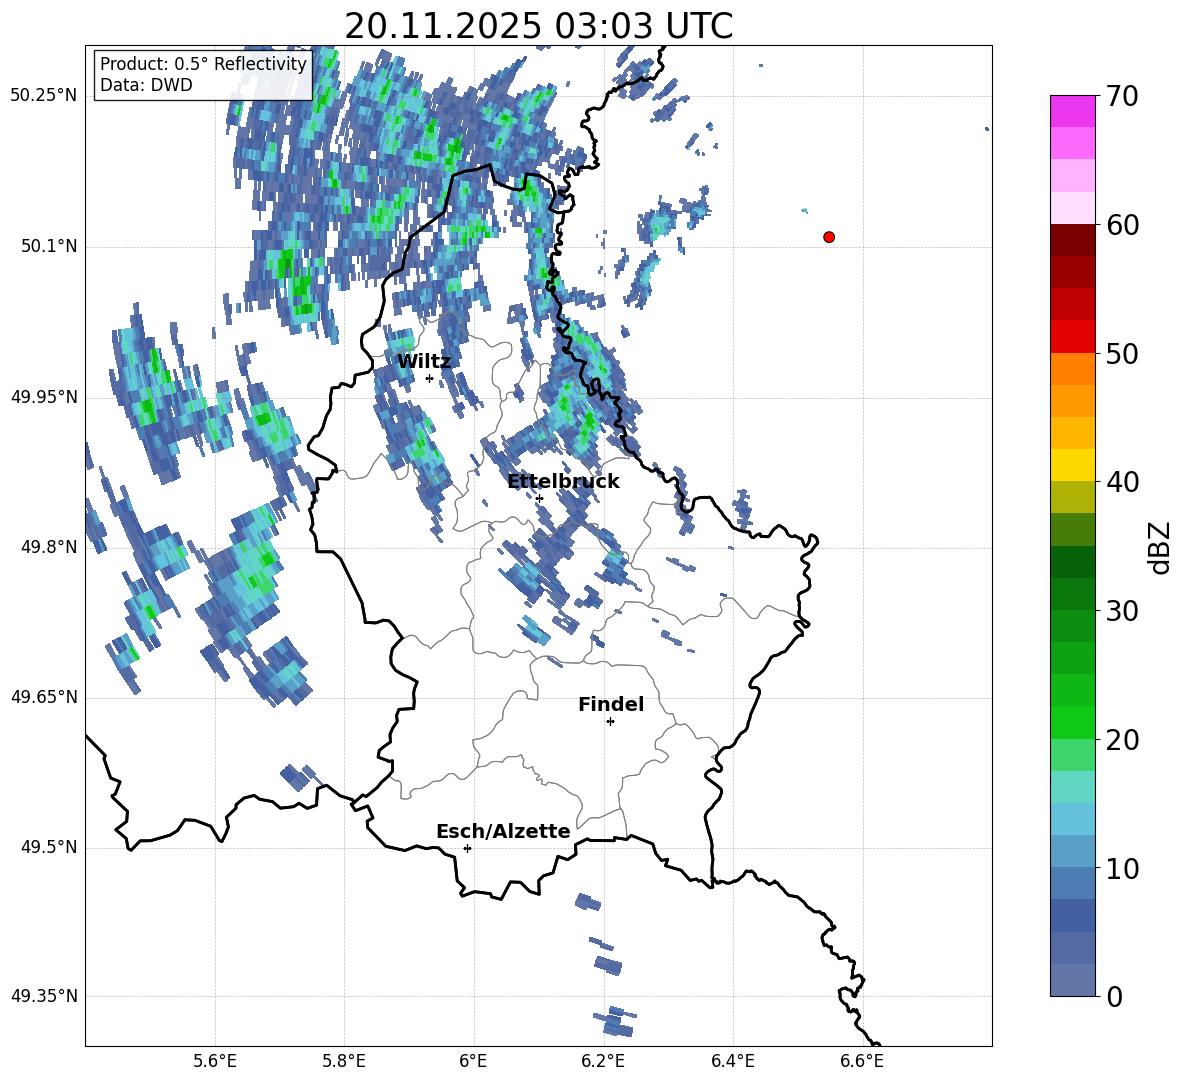Screen dimensions: 1184x1081
Task: Click the Product: 0.5° Reflectivity text
Action: pyautogui.click(x=203, y=64)
